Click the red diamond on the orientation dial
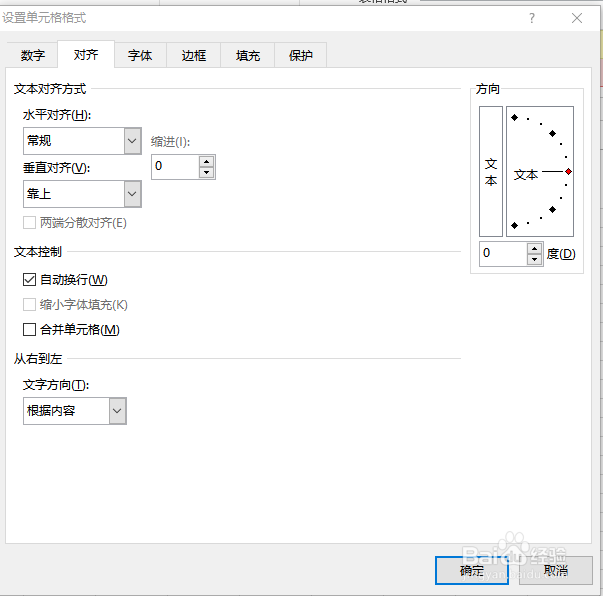Image resolution: width=603 pixels, height=596 pixels. [x=568, y=171]
